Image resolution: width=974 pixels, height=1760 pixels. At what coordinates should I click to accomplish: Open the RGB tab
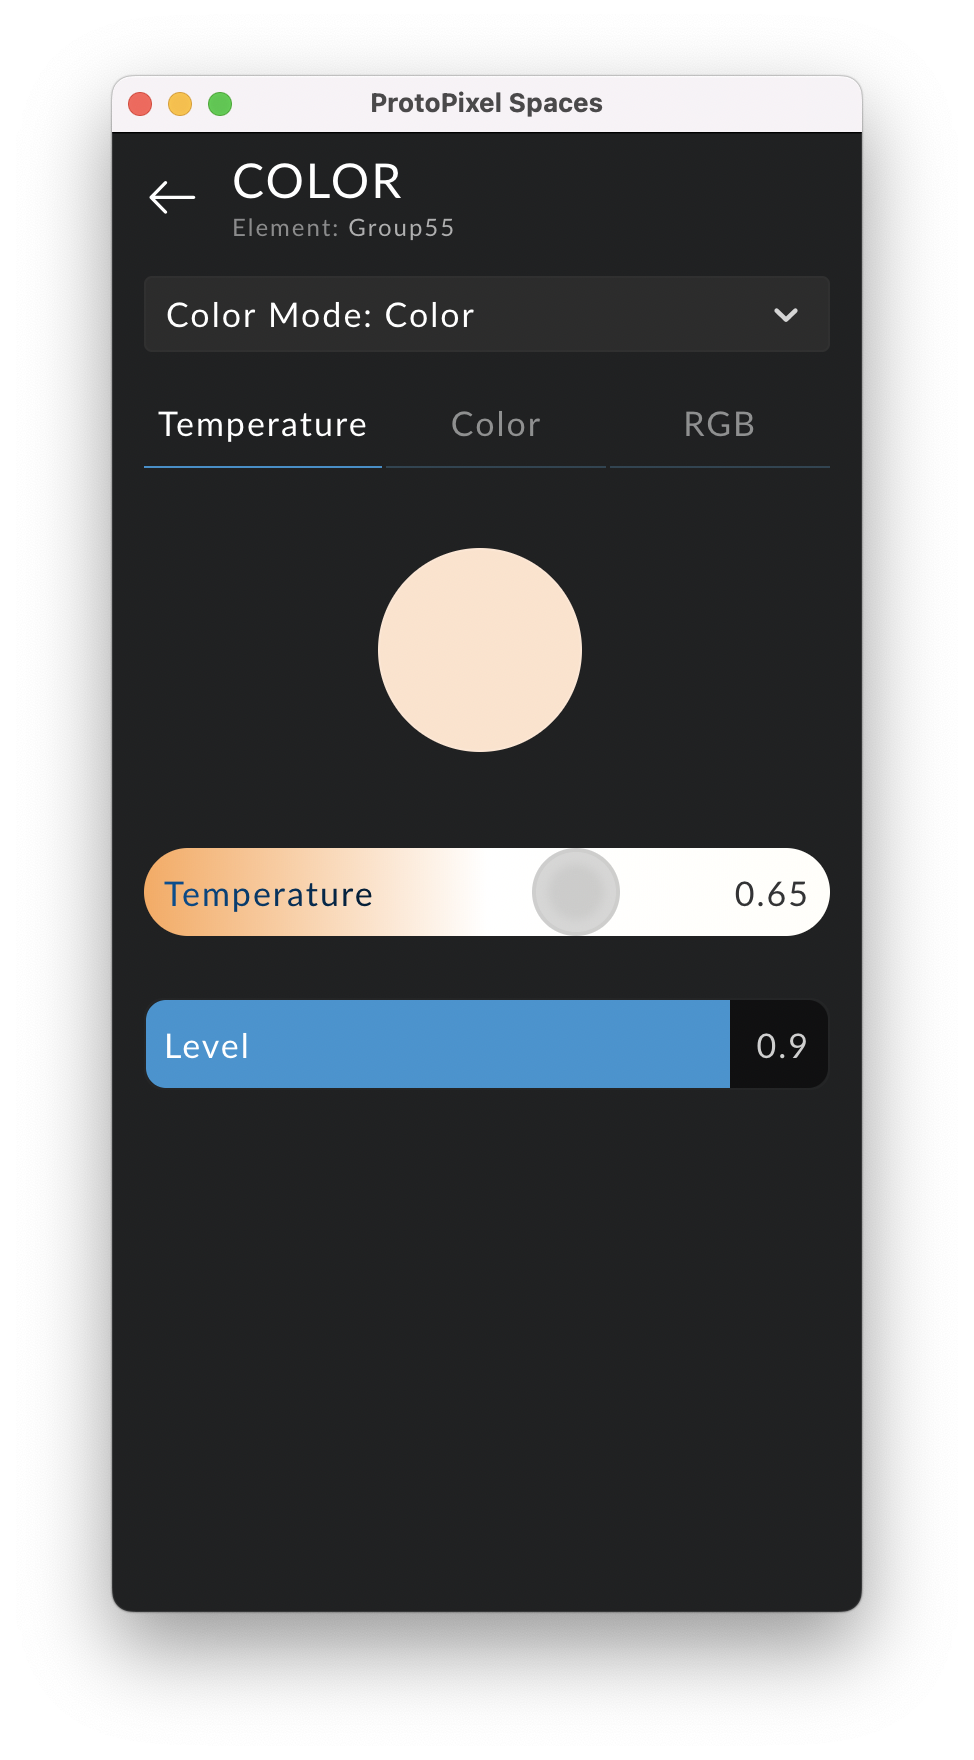point(719,424)
